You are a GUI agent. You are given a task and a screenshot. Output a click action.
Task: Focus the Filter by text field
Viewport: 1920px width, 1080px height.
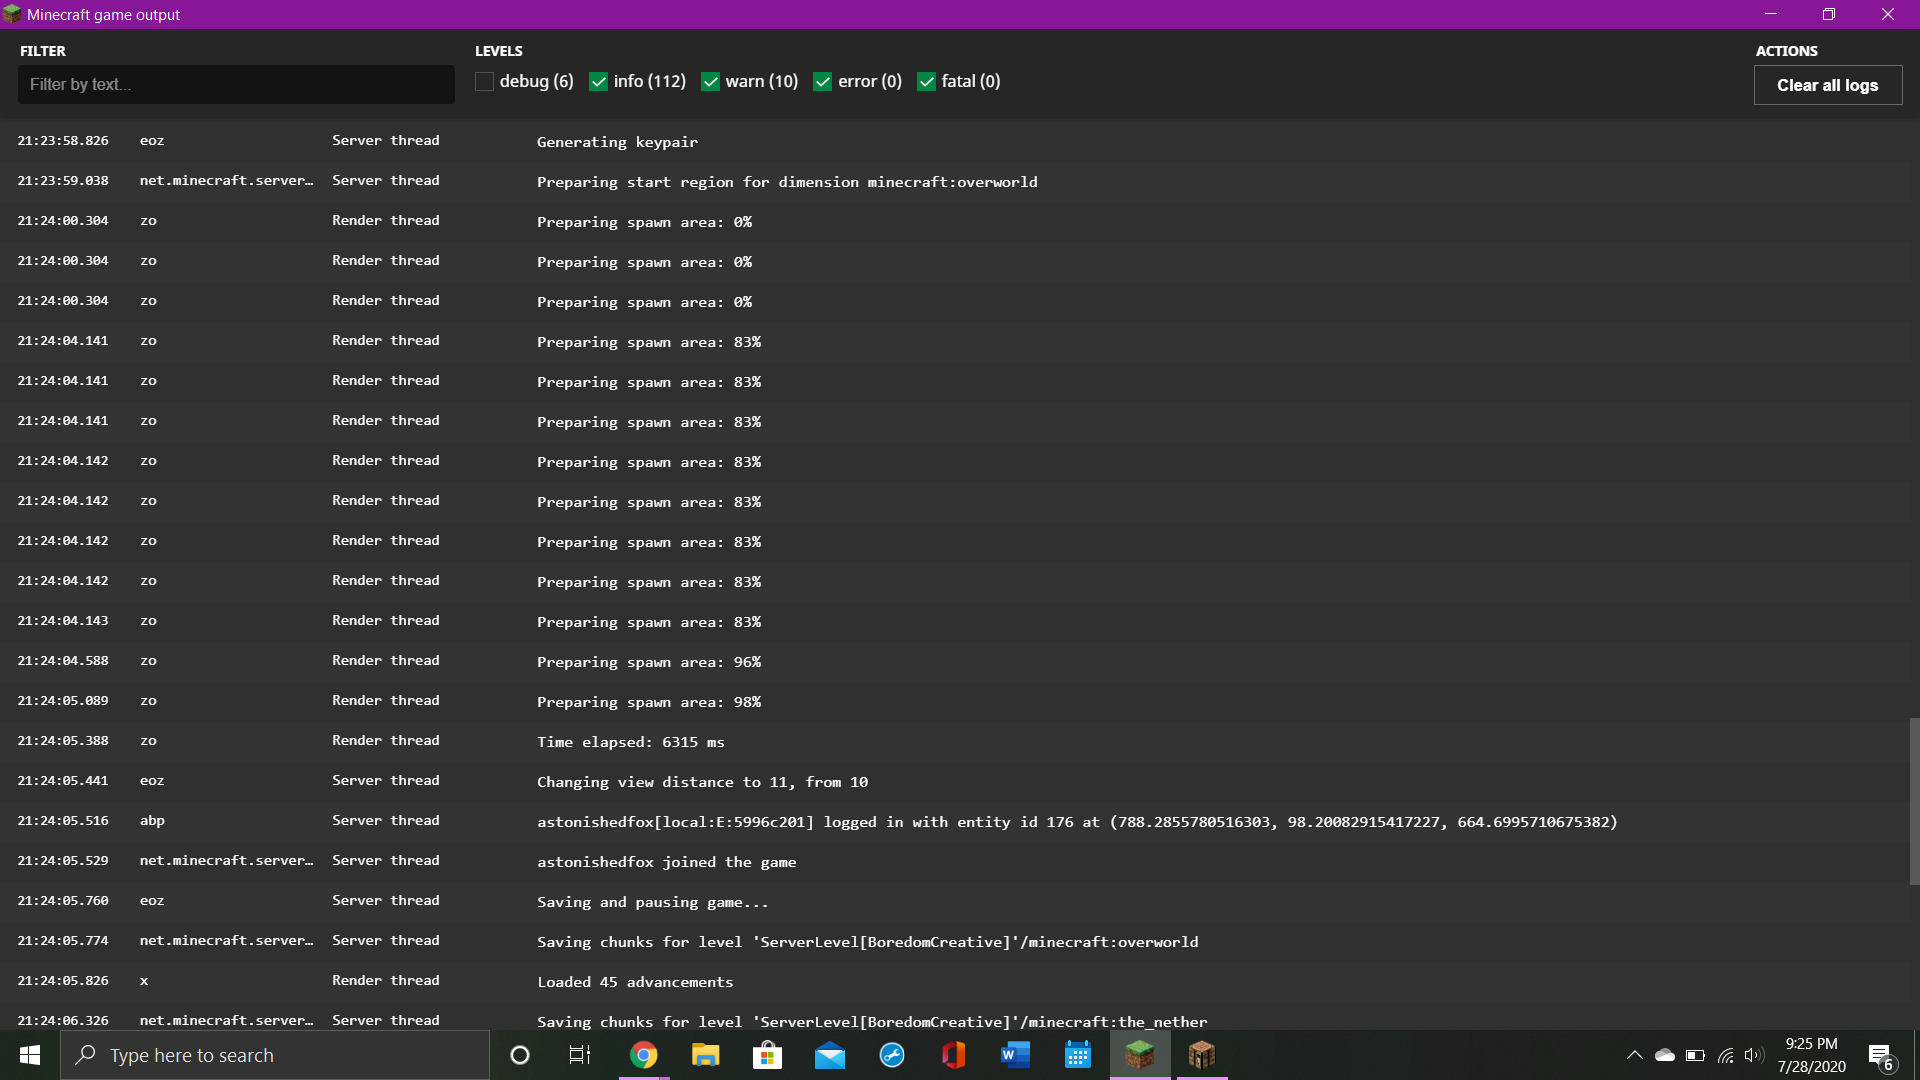pos(236,85)
